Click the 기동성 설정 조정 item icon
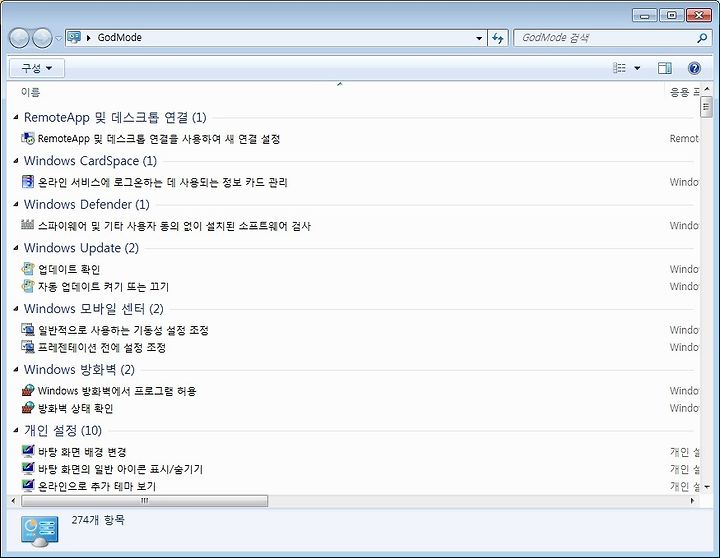This screenshot has height=558, width=720. click(x=28, y=330)
